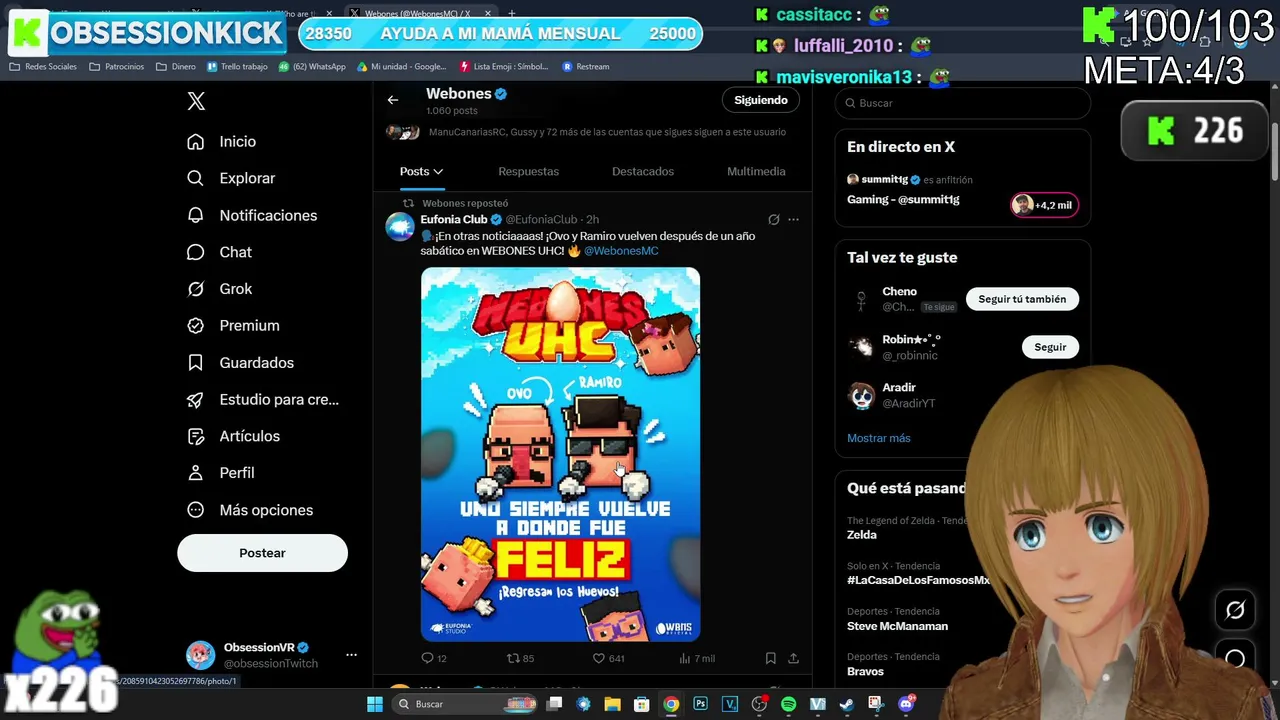Open Grok assistant from the sidebar
This screenshot has width=1280, height=720.
tap(220, 289)
